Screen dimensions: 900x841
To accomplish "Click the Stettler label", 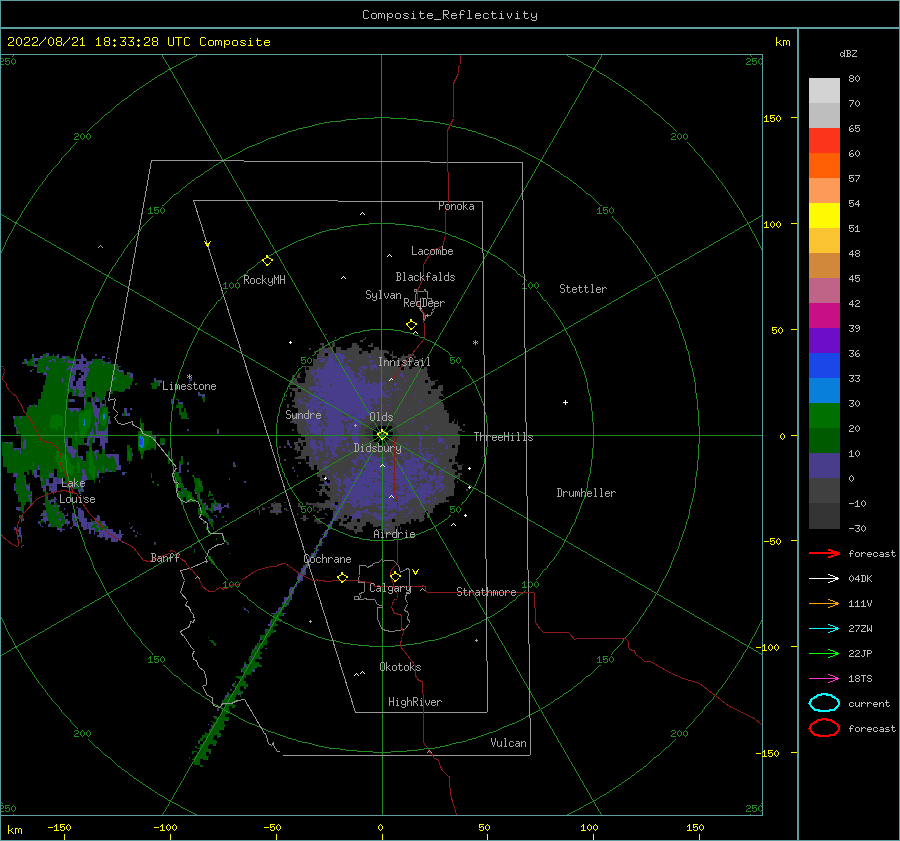I will coord(583,289).
